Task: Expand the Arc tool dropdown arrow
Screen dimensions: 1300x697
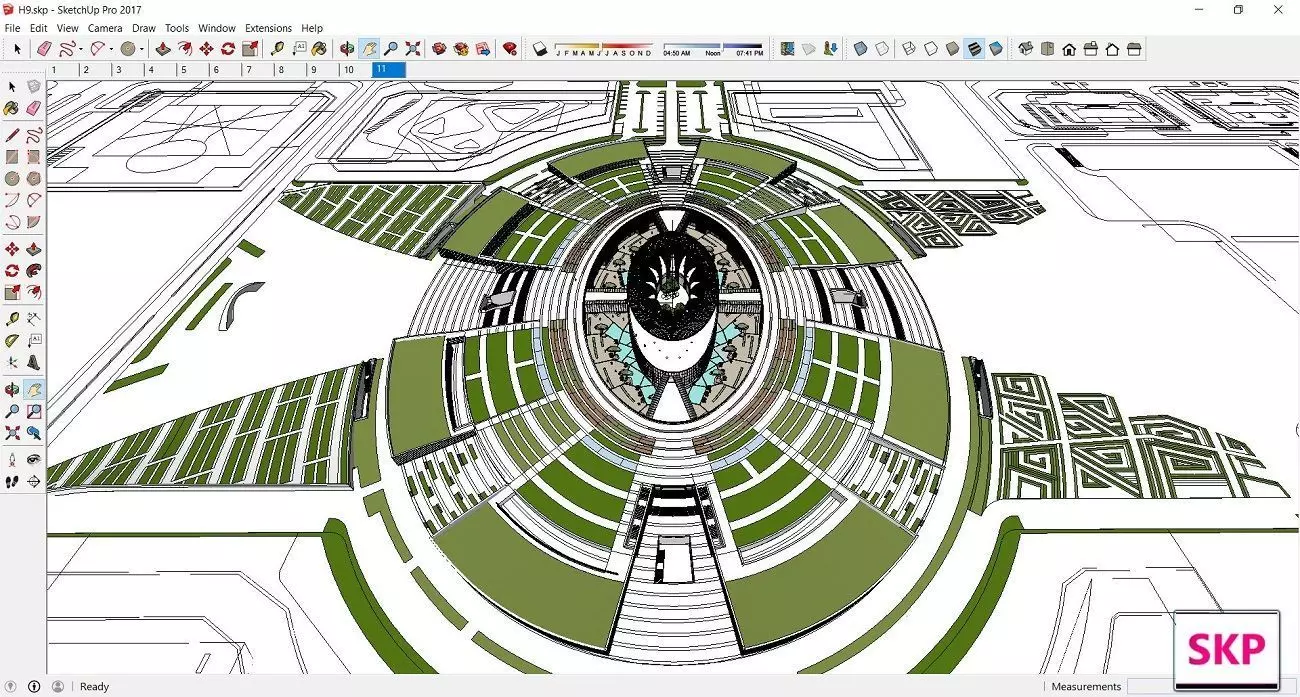Action: click(111, 49)
